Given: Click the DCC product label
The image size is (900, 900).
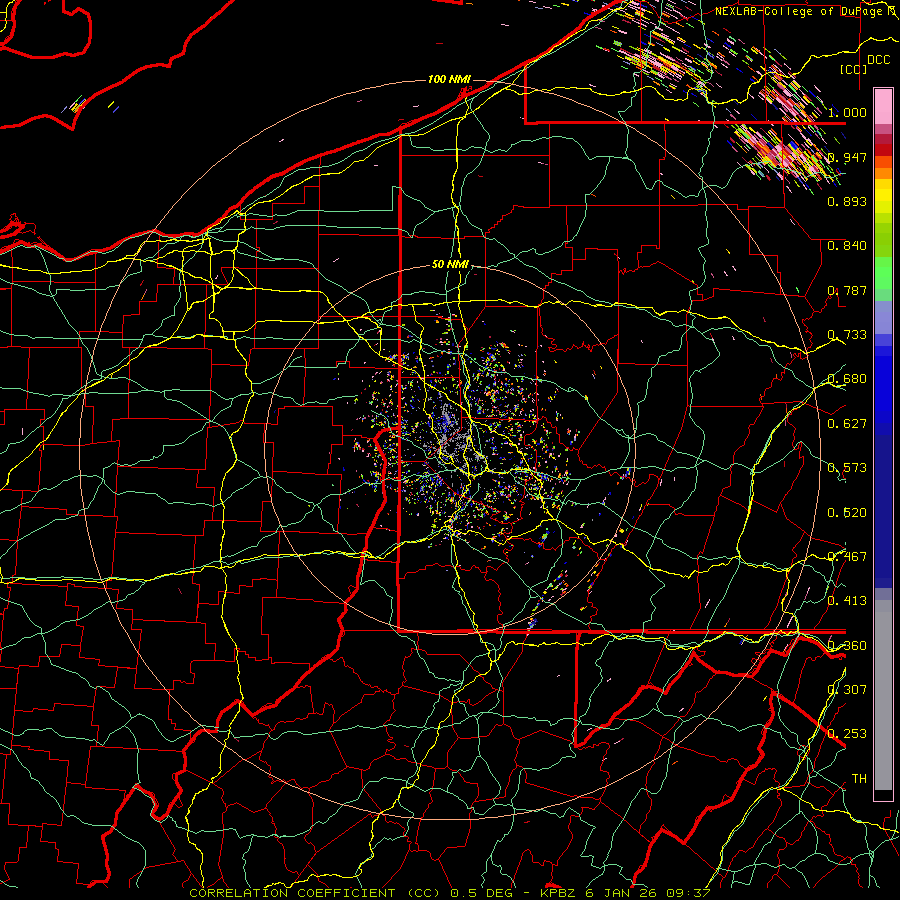Looking at the screenshot, I should click(878, 60).
